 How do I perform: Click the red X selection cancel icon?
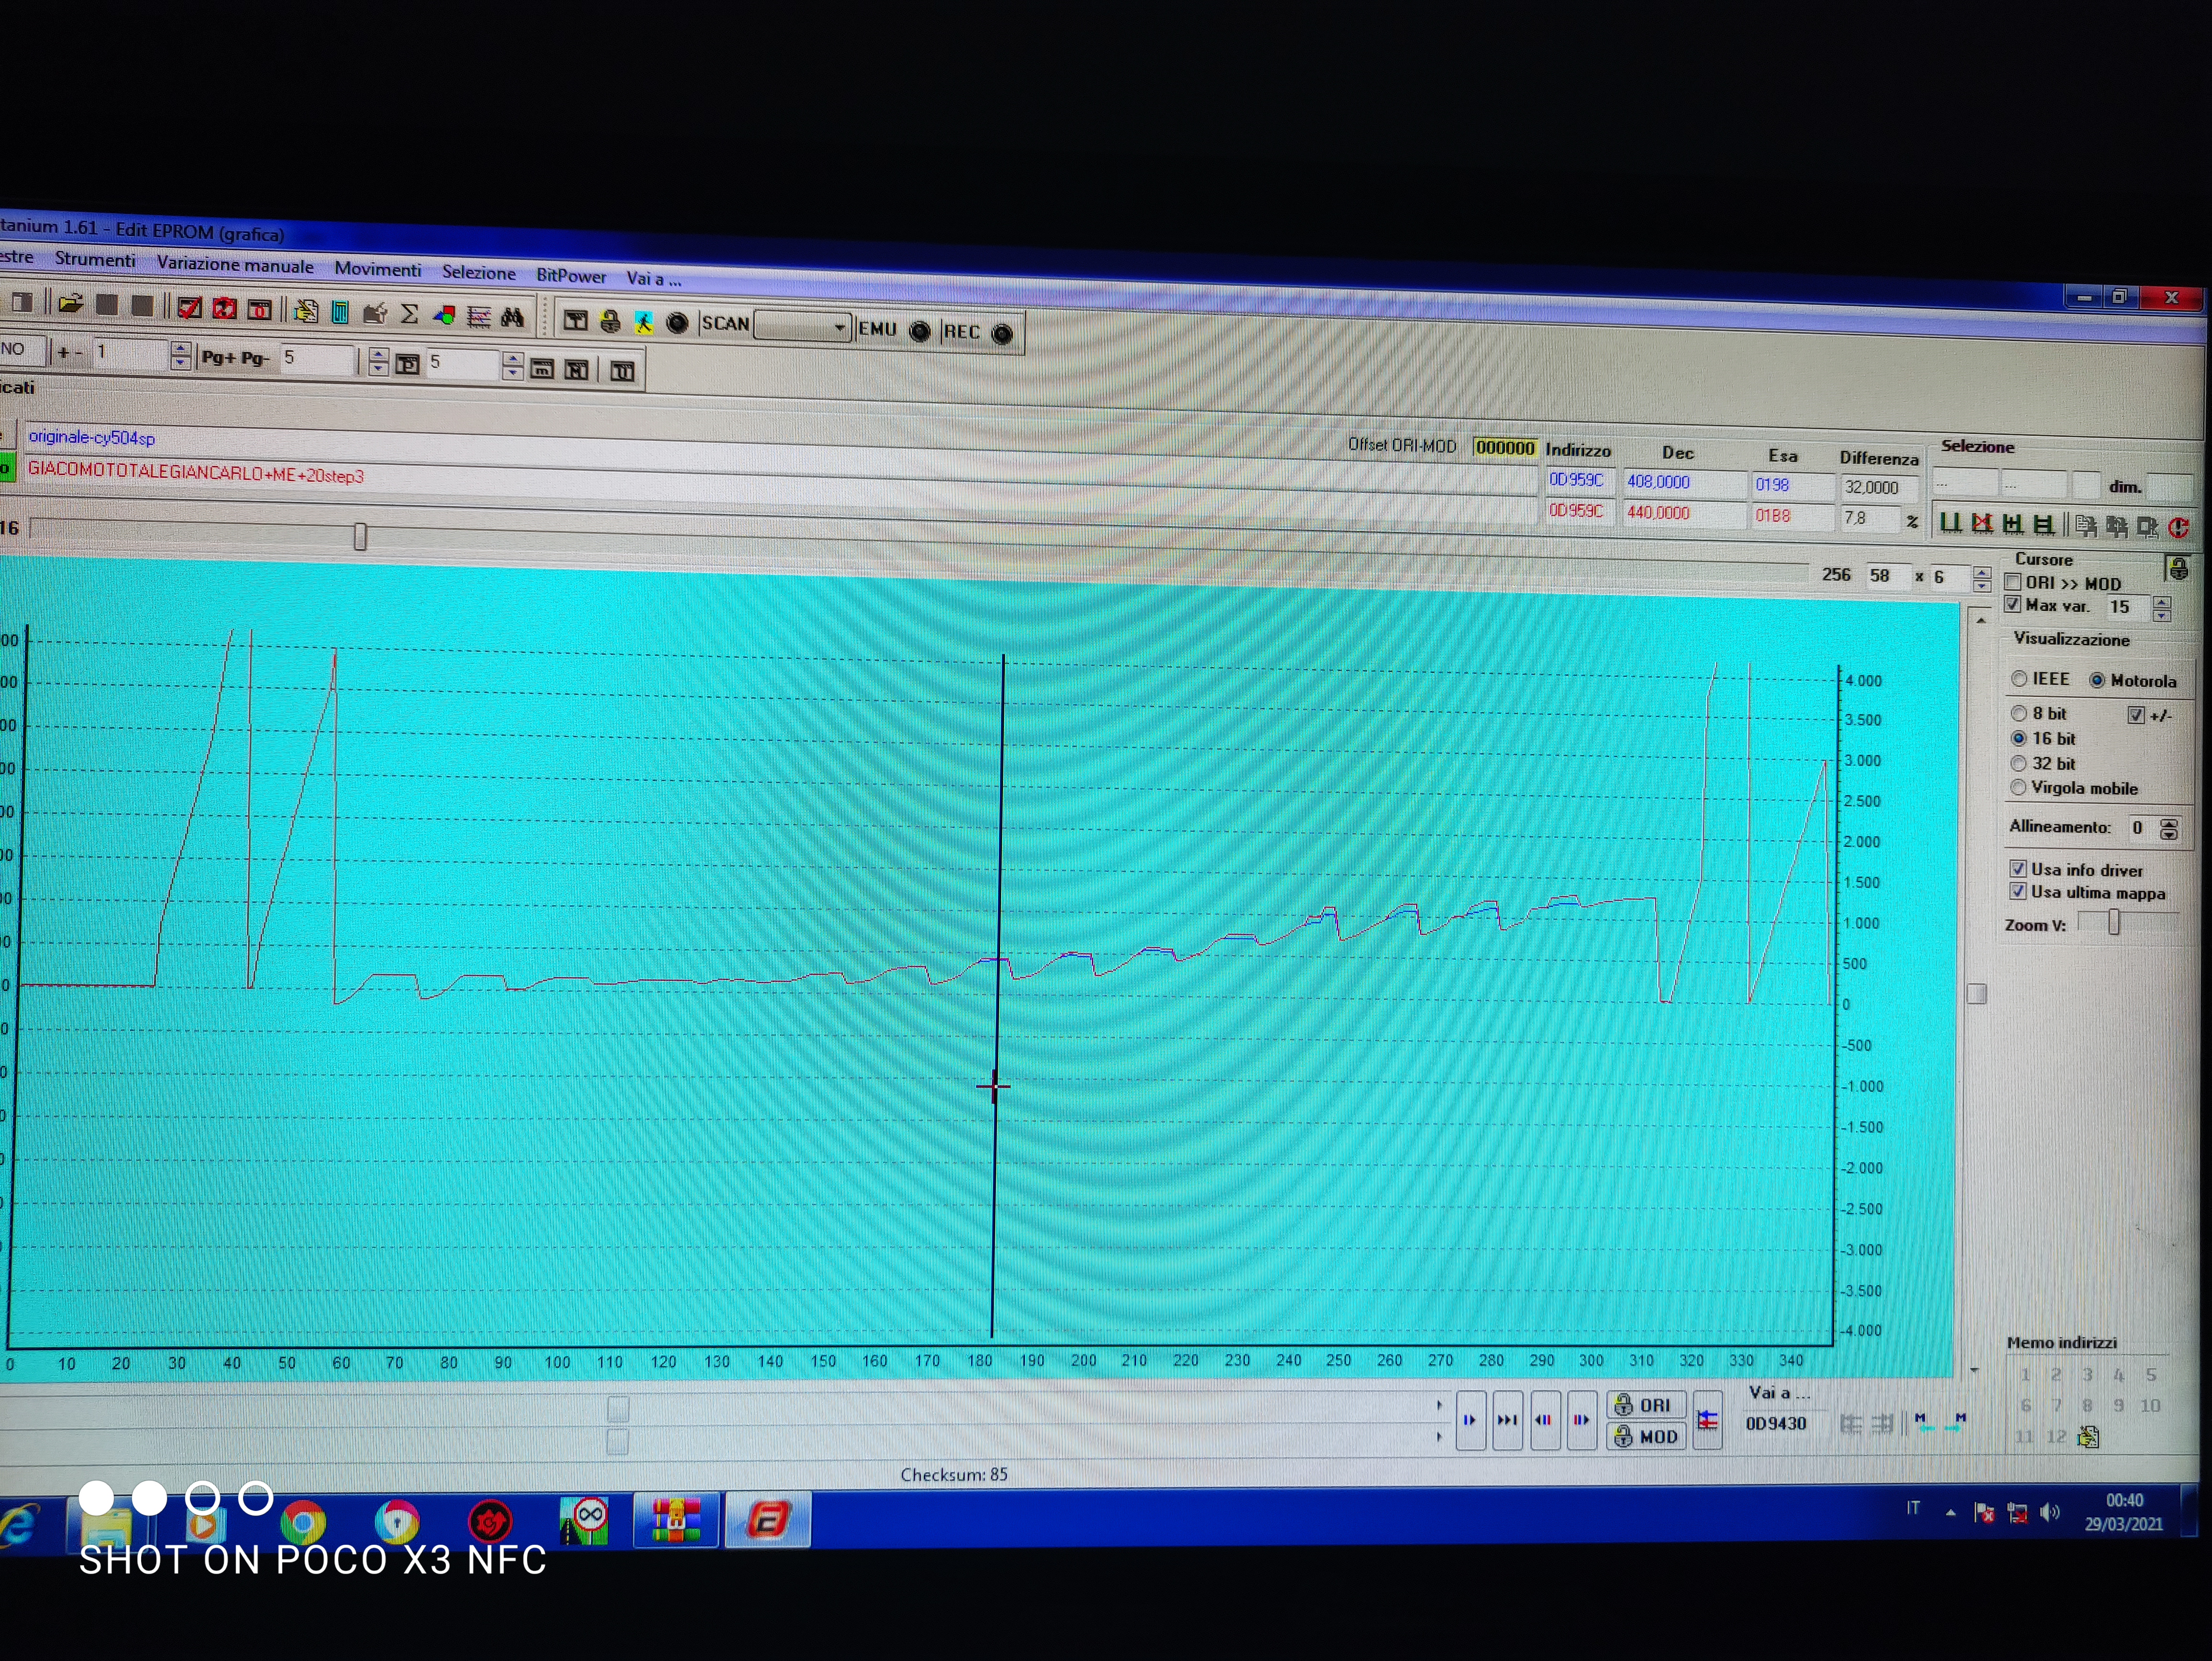(1981, 523)
